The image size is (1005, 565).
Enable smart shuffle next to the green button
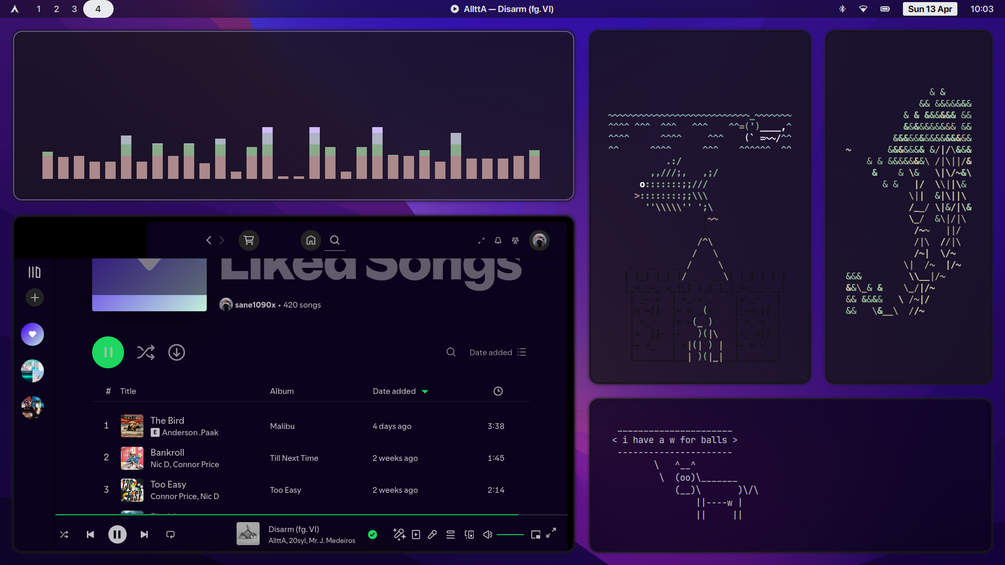145,352
